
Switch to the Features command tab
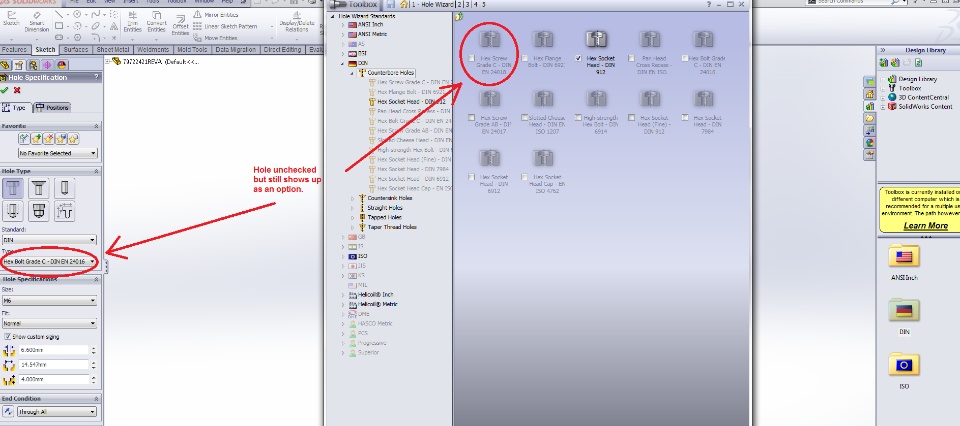click(14, 50)
